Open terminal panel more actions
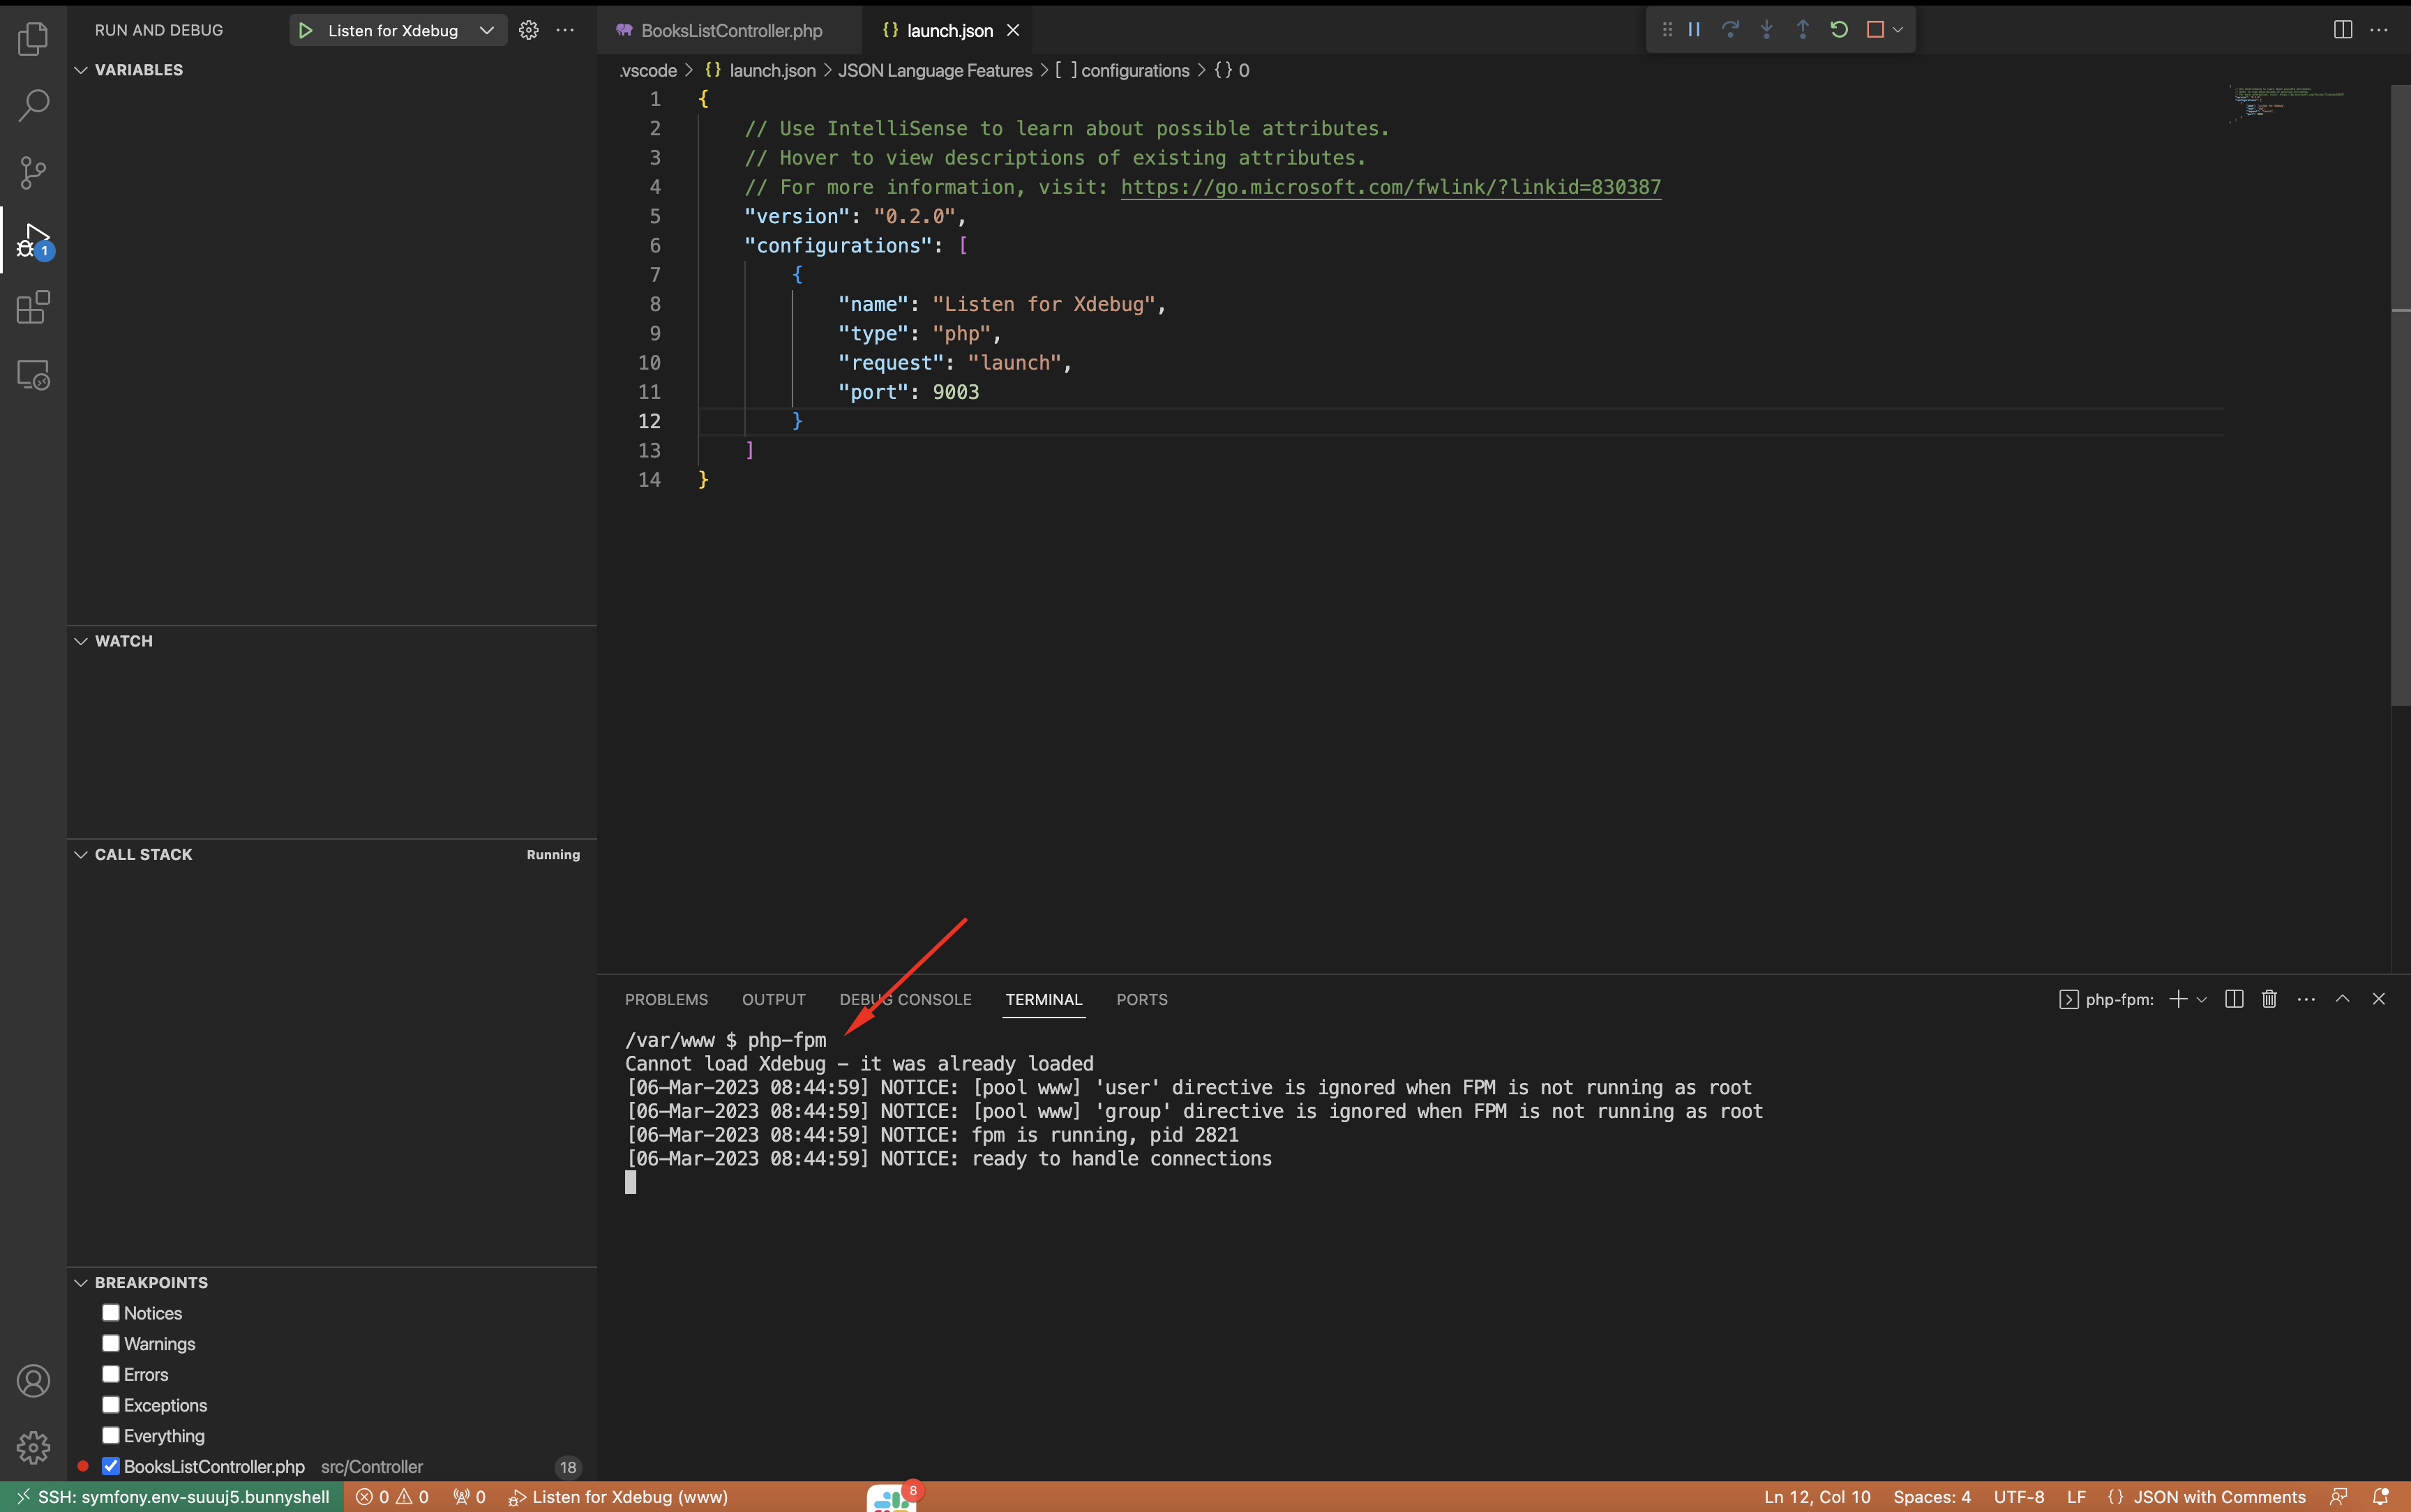The image size is (2411, 1512). 2306,999
